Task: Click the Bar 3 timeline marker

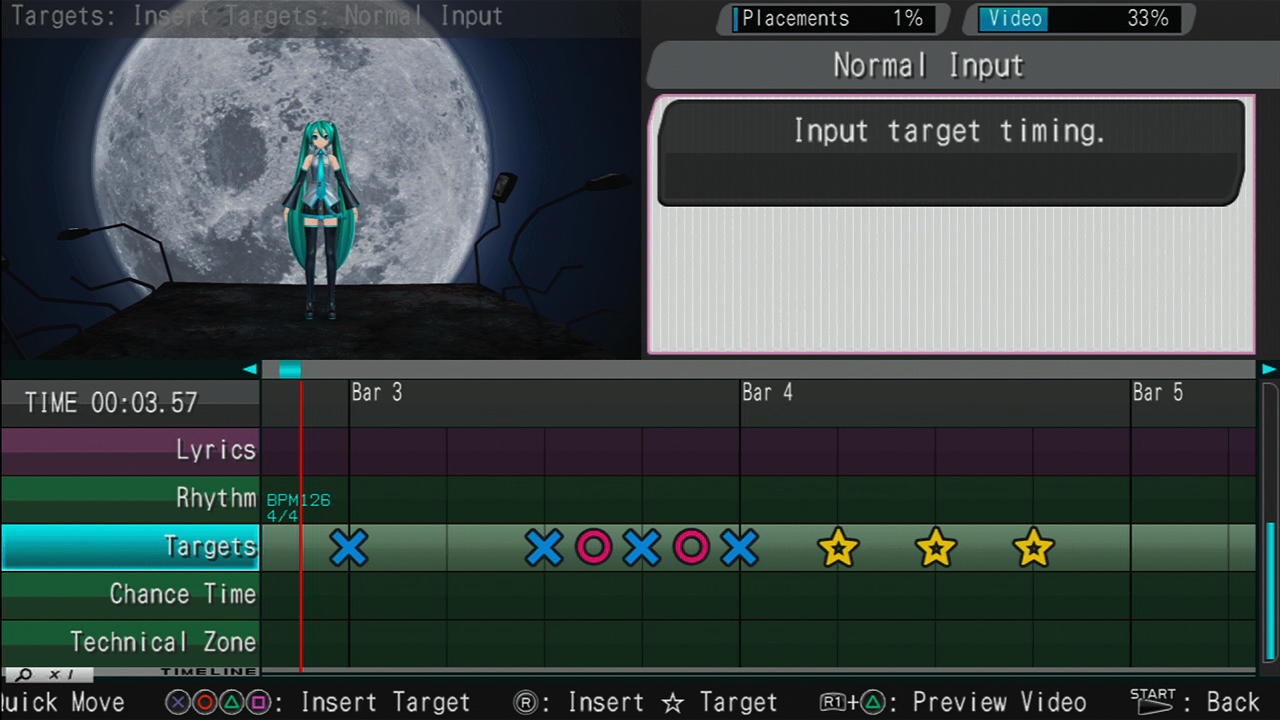Action: (x=376, y=393)
